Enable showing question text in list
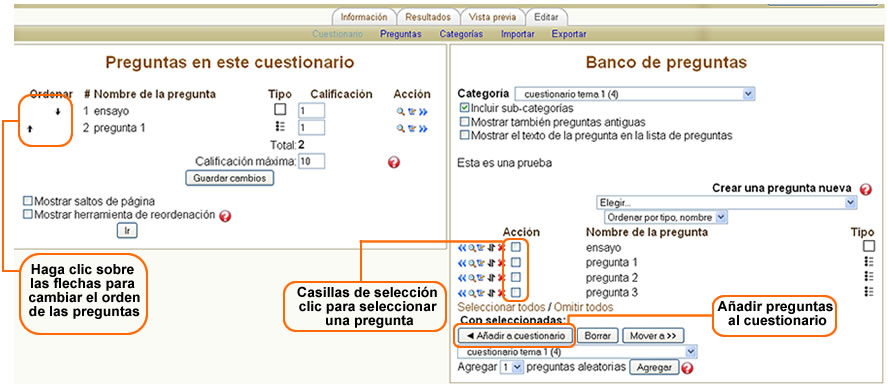The height and width of the screenshot is (384, 888). (x=465, y=135)
